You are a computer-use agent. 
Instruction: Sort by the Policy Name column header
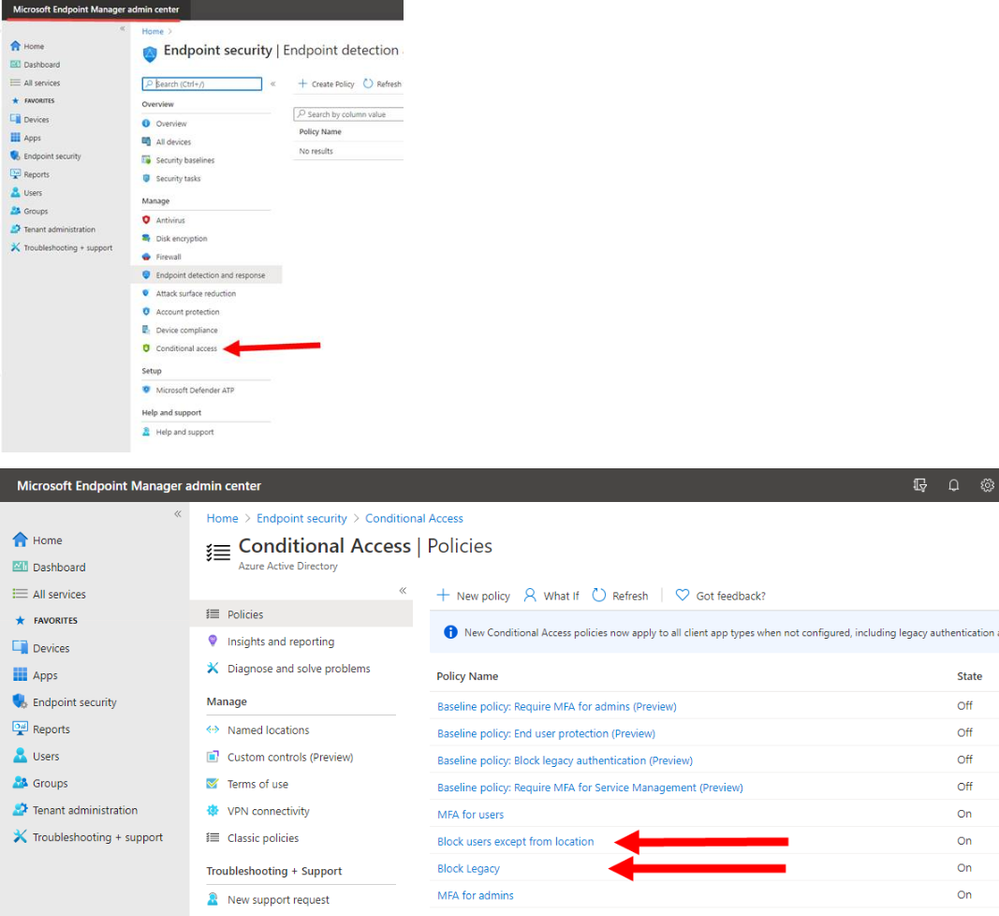click(467, 676)
